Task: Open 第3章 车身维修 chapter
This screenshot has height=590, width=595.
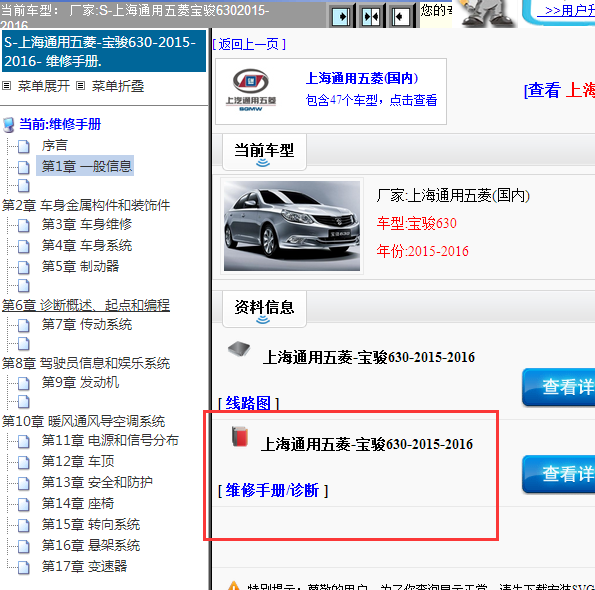Action: [87, 225]
